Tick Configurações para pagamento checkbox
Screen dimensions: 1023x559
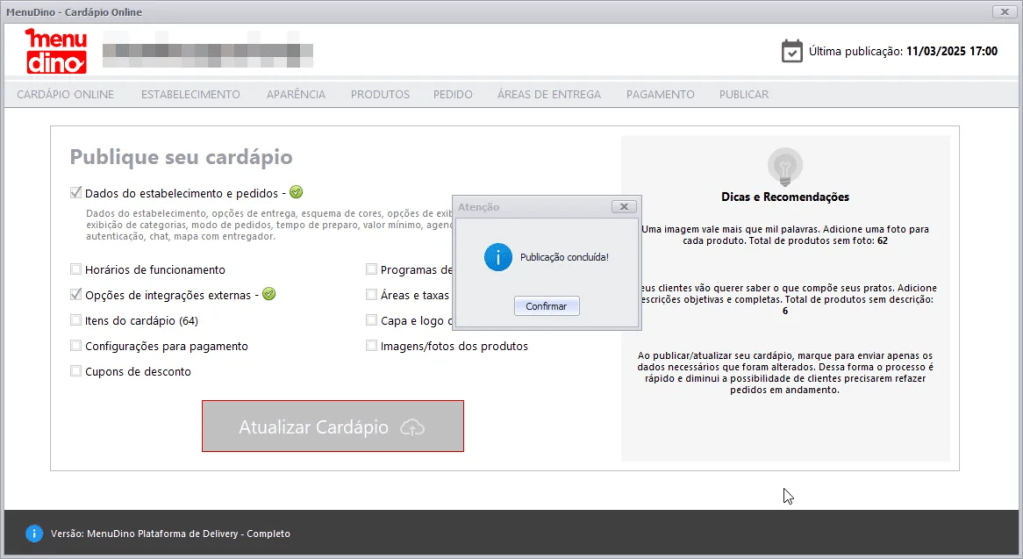(x=76, y=346)
